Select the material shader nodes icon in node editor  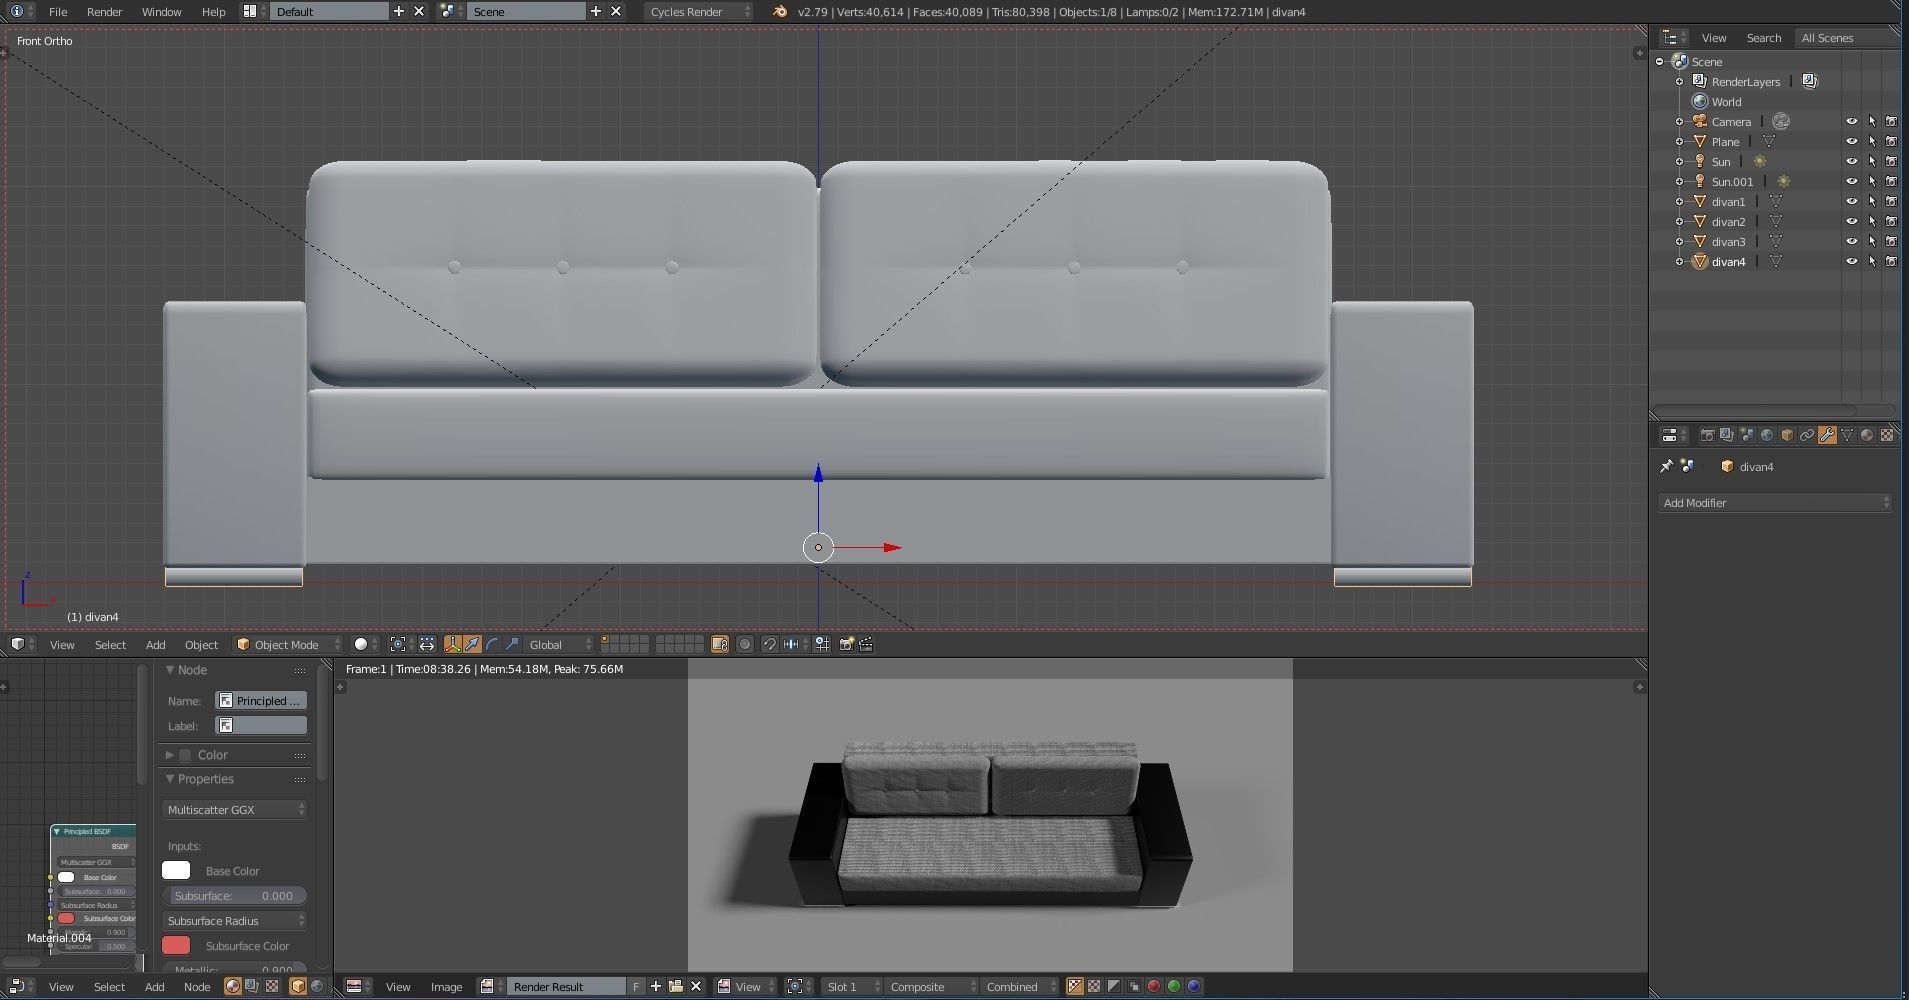(x=233, y=986)
